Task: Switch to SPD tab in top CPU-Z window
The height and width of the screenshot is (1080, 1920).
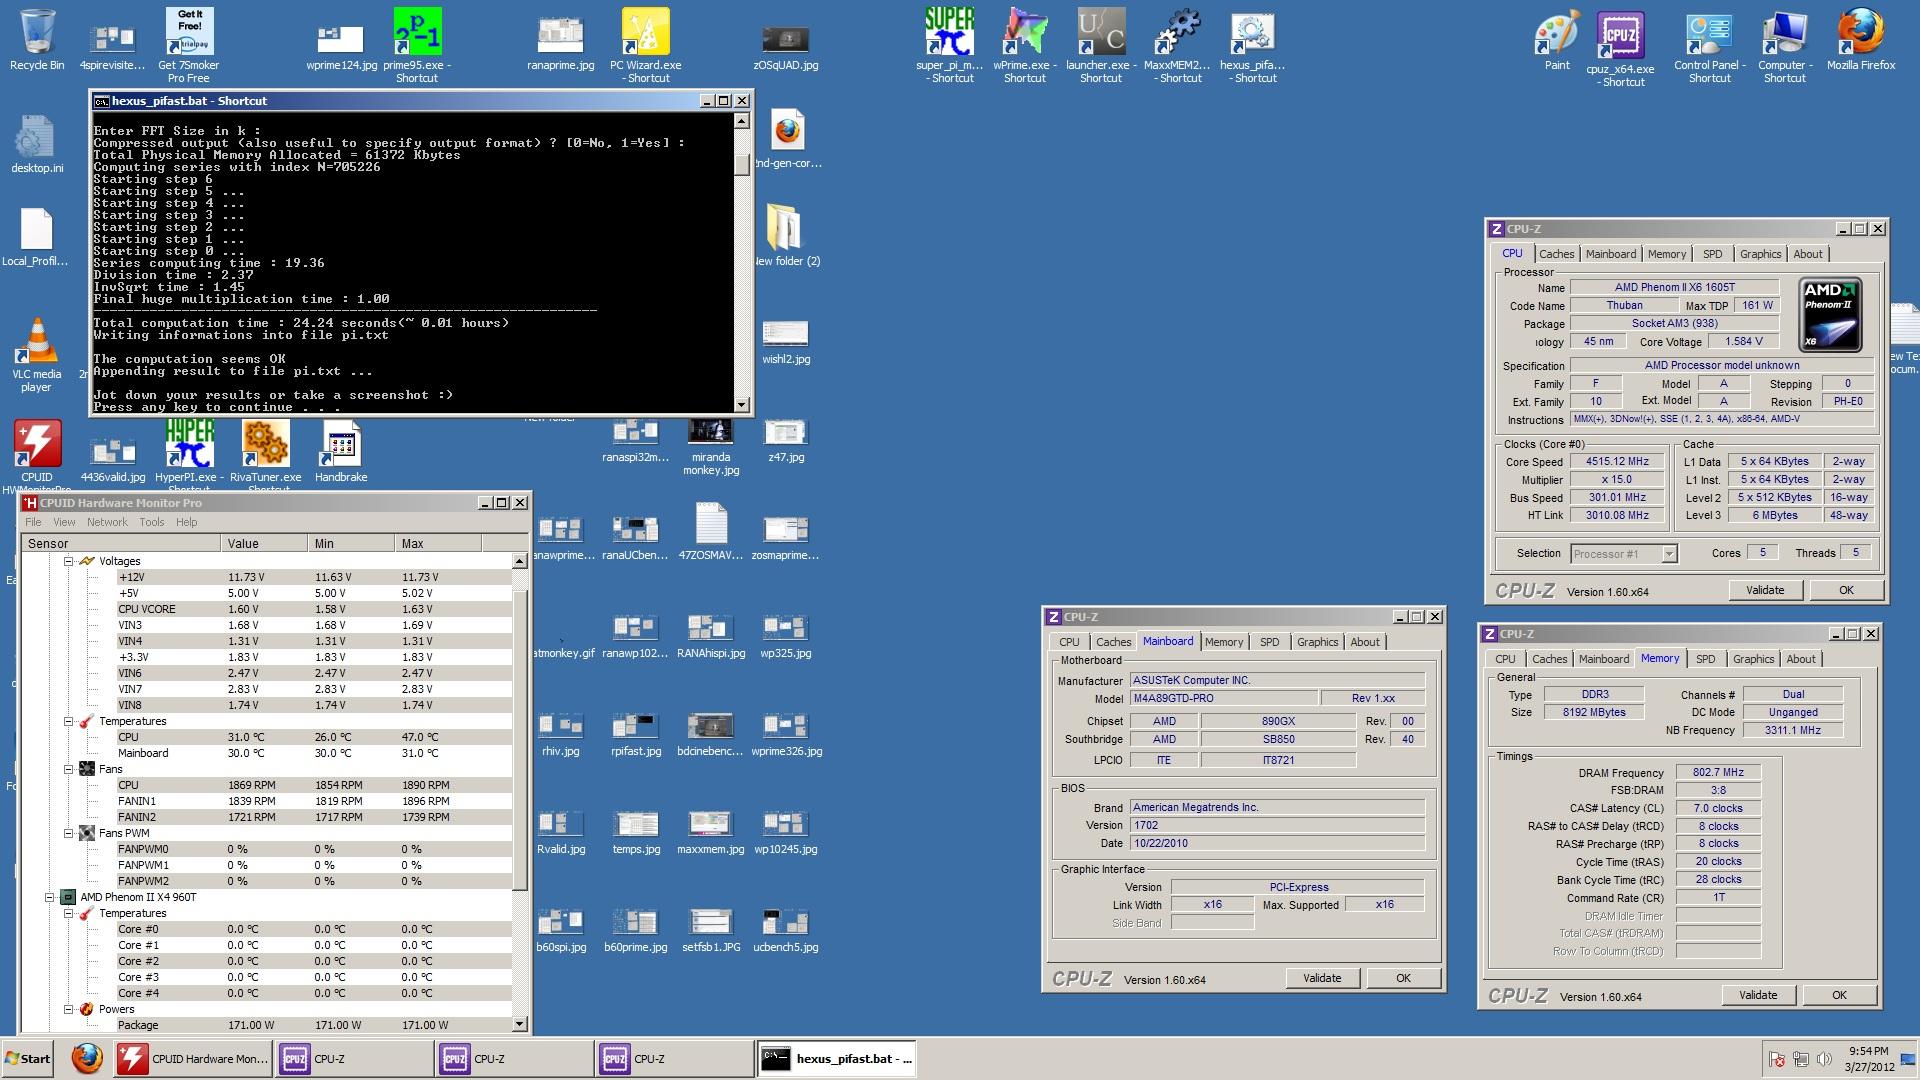Action: (1712, 254)
